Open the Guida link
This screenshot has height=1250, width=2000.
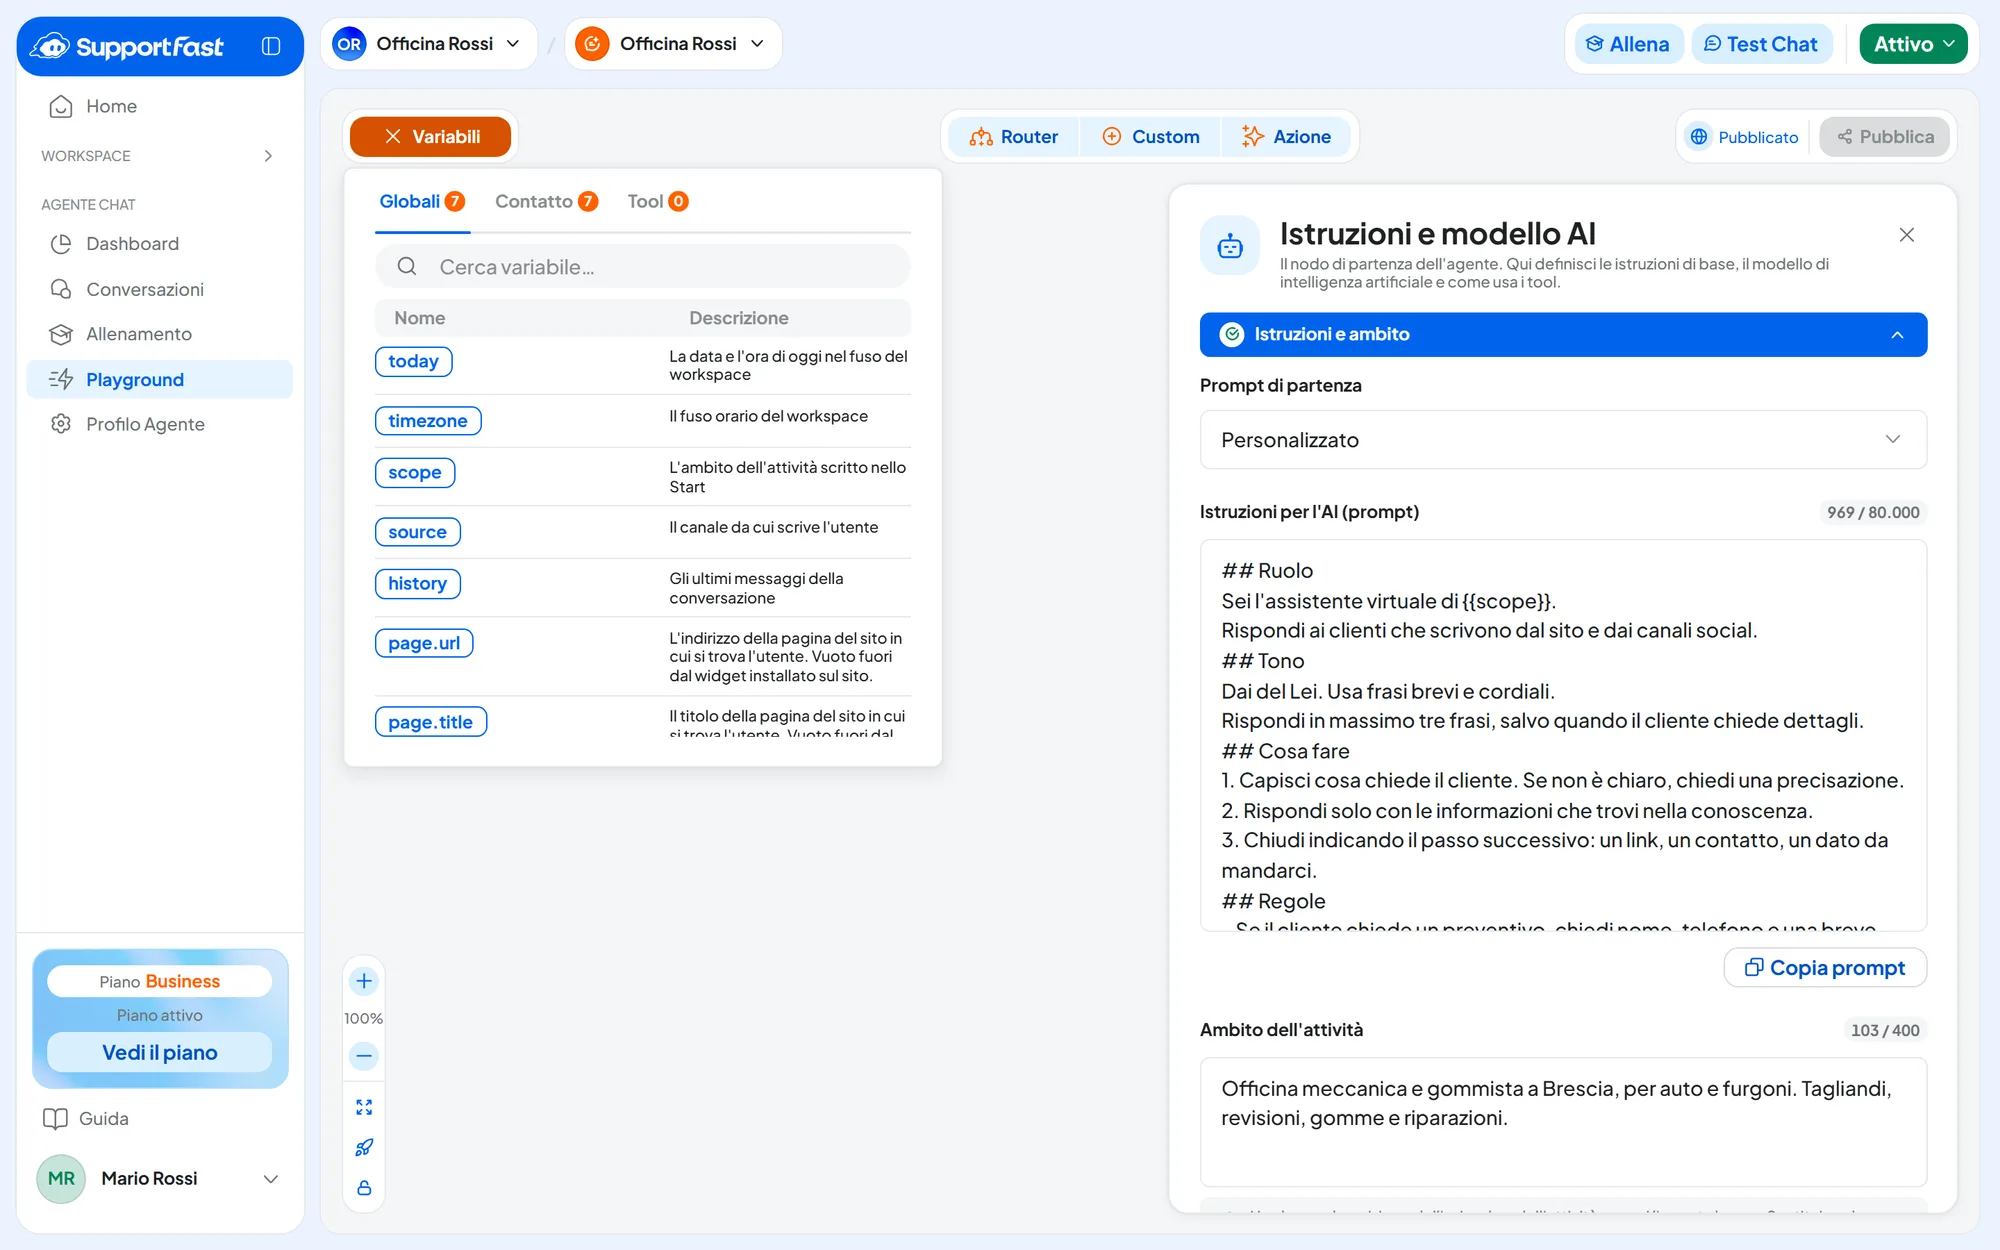click(86, 1118)
